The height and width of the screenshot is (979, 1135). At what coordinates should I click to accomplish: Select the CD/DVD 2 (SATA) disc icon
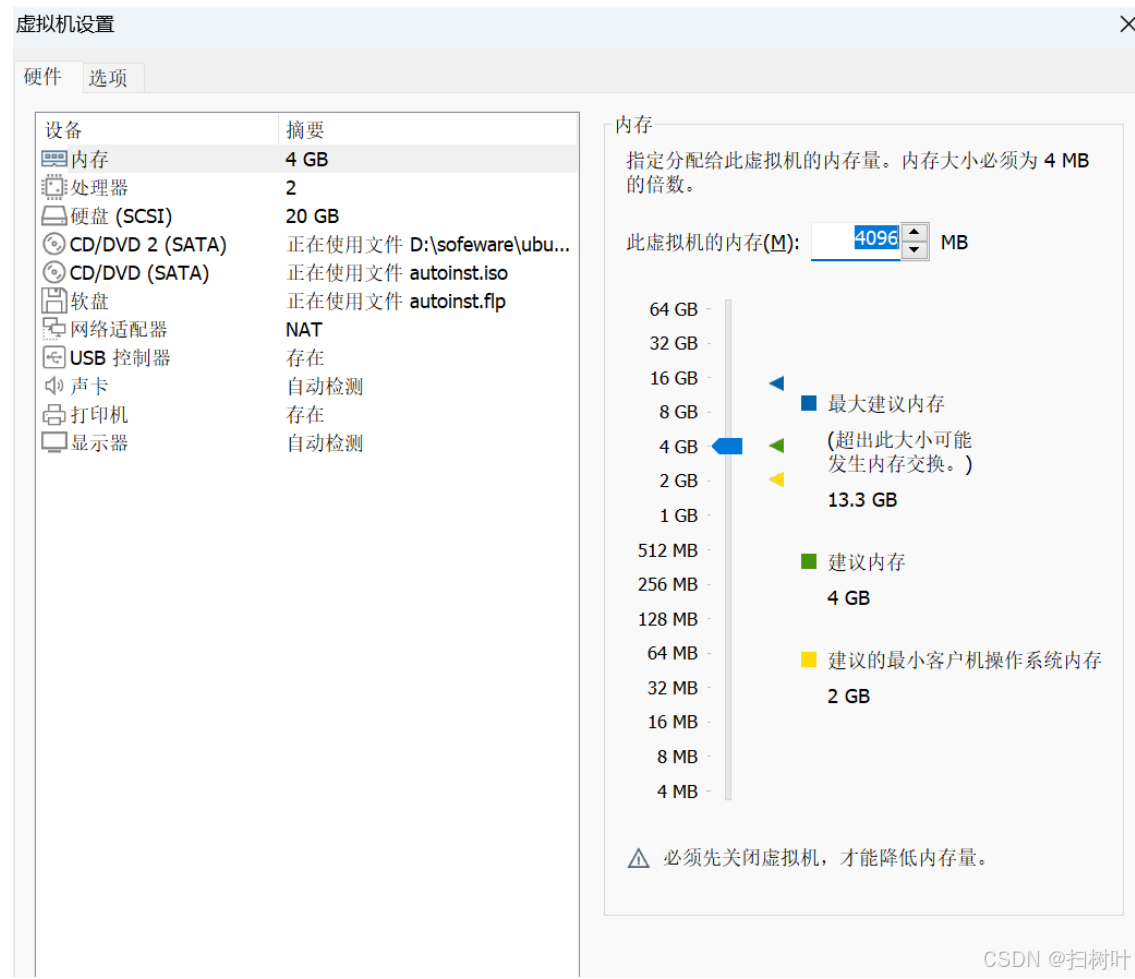tap(54, 244)
